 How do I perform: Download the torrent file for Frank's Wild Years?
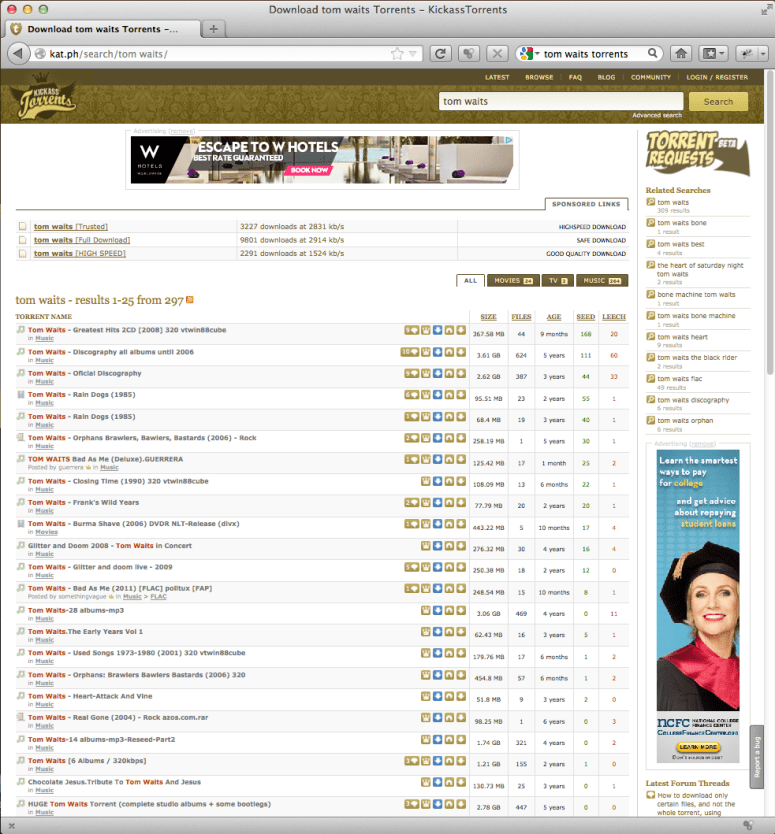click(461, 503)
